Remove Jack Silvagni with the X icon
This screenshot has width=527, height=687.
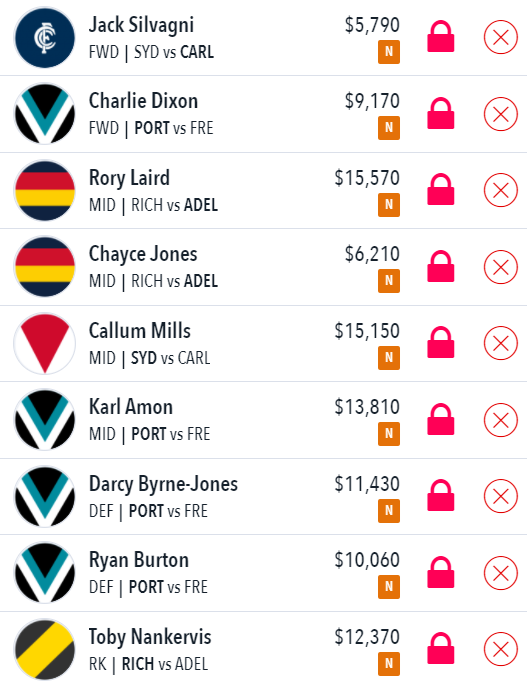coord(501,37)
